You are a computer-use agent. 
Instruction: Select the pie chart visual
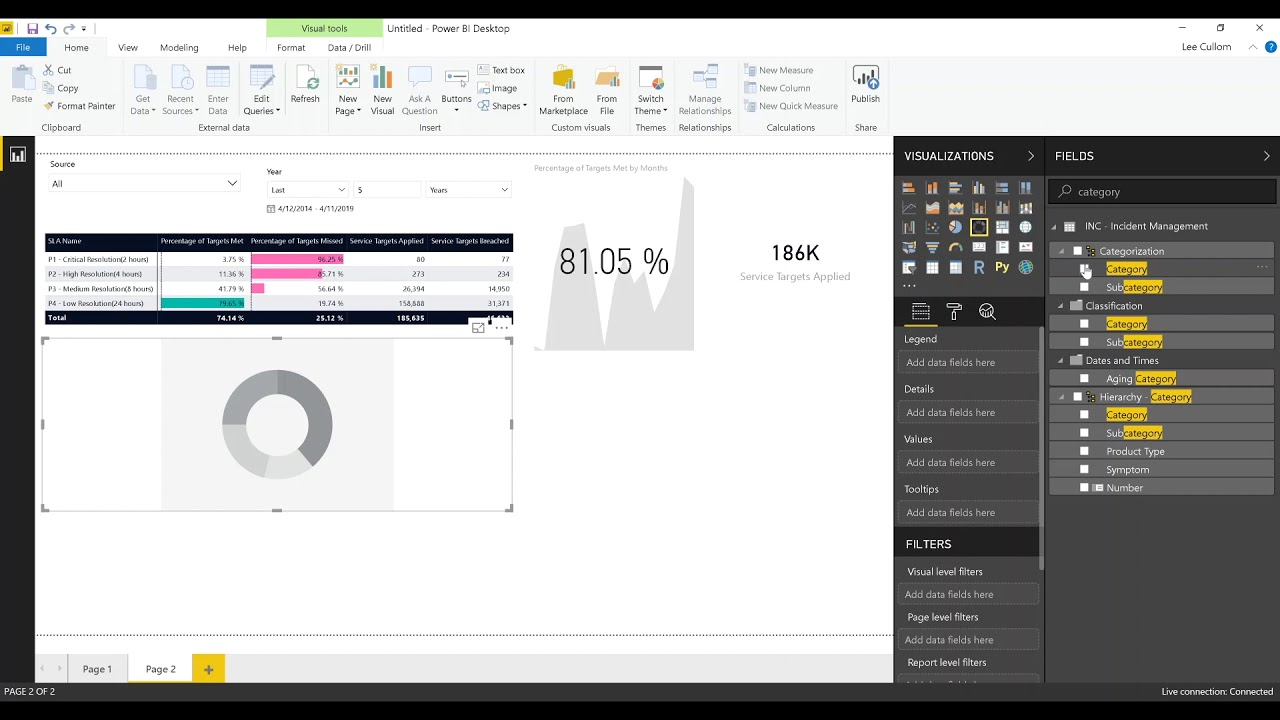pyautogui.click(x=955, y=228)
